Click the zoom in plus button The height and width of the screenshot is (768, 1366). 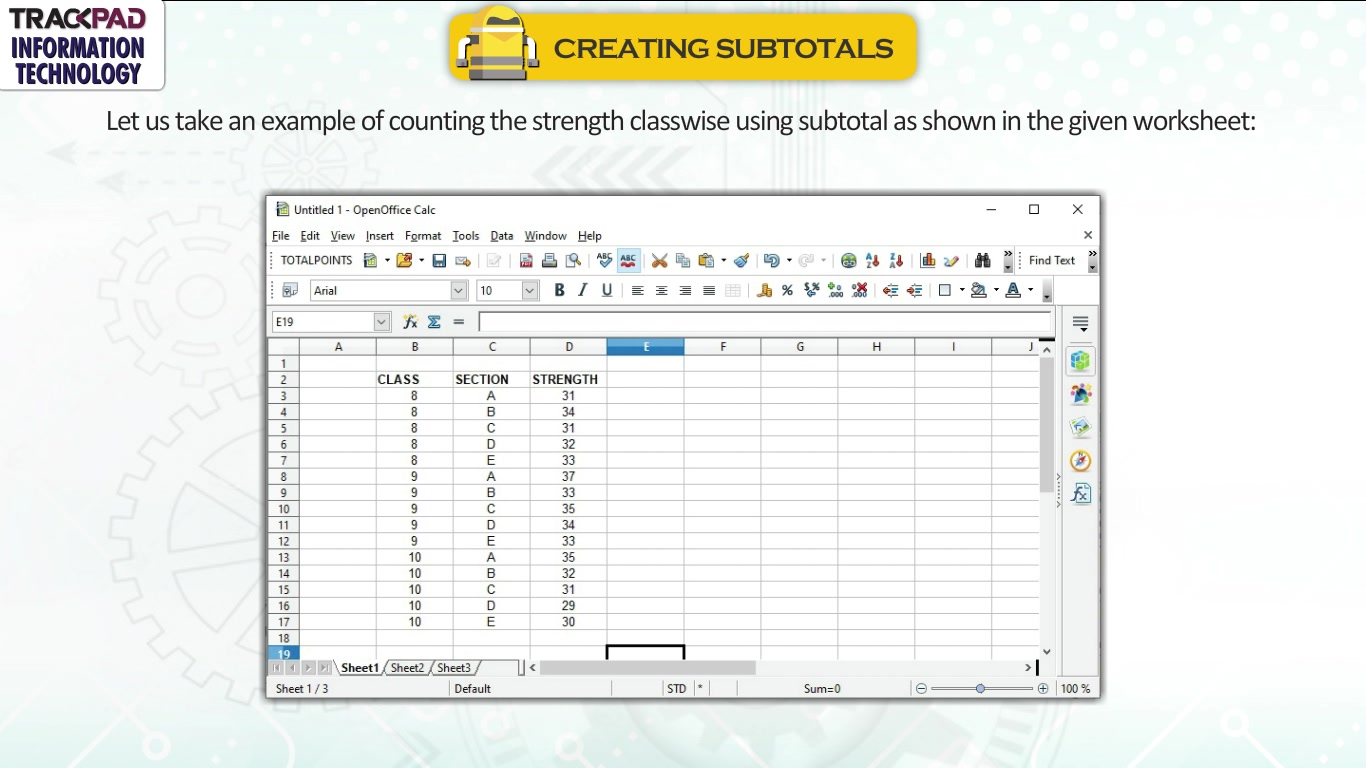(x=1043, y=688)
